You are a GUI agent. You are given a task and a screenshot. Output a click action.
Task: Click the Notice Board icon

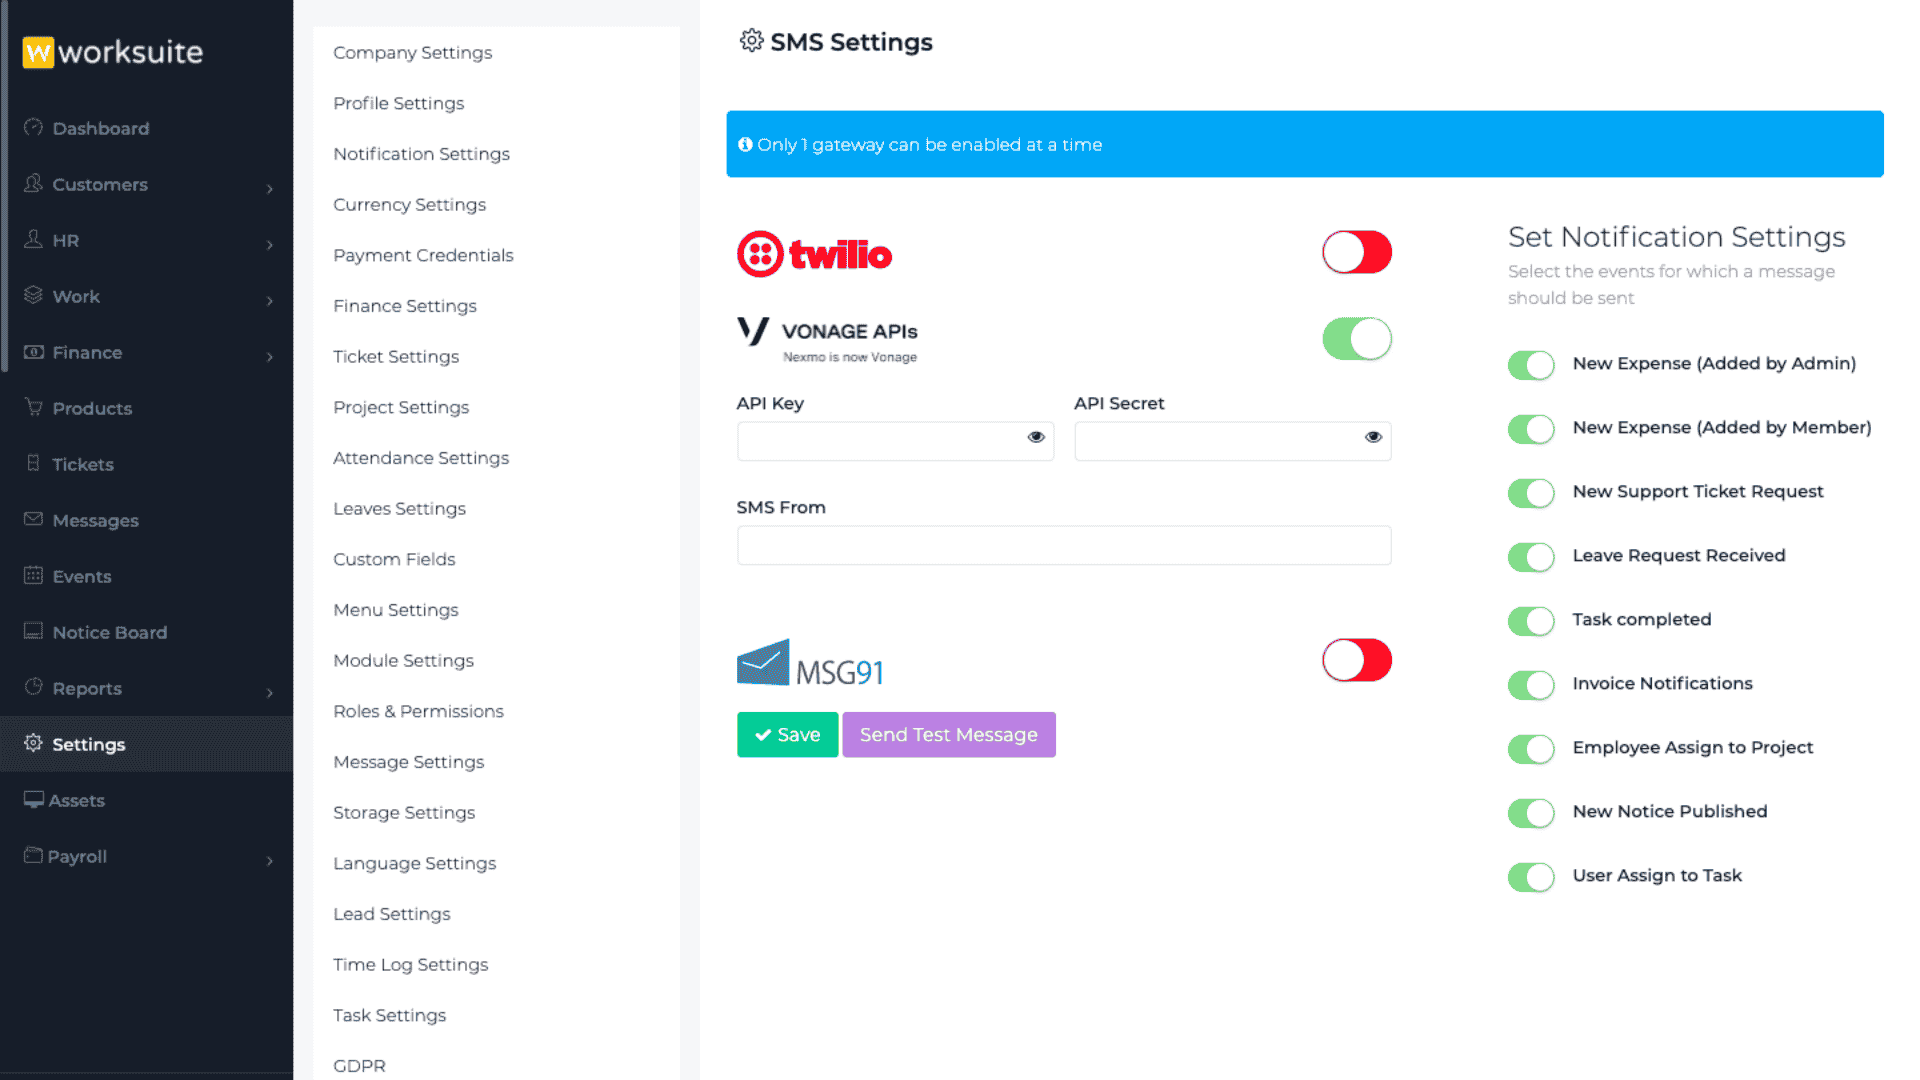click(34, 632)
